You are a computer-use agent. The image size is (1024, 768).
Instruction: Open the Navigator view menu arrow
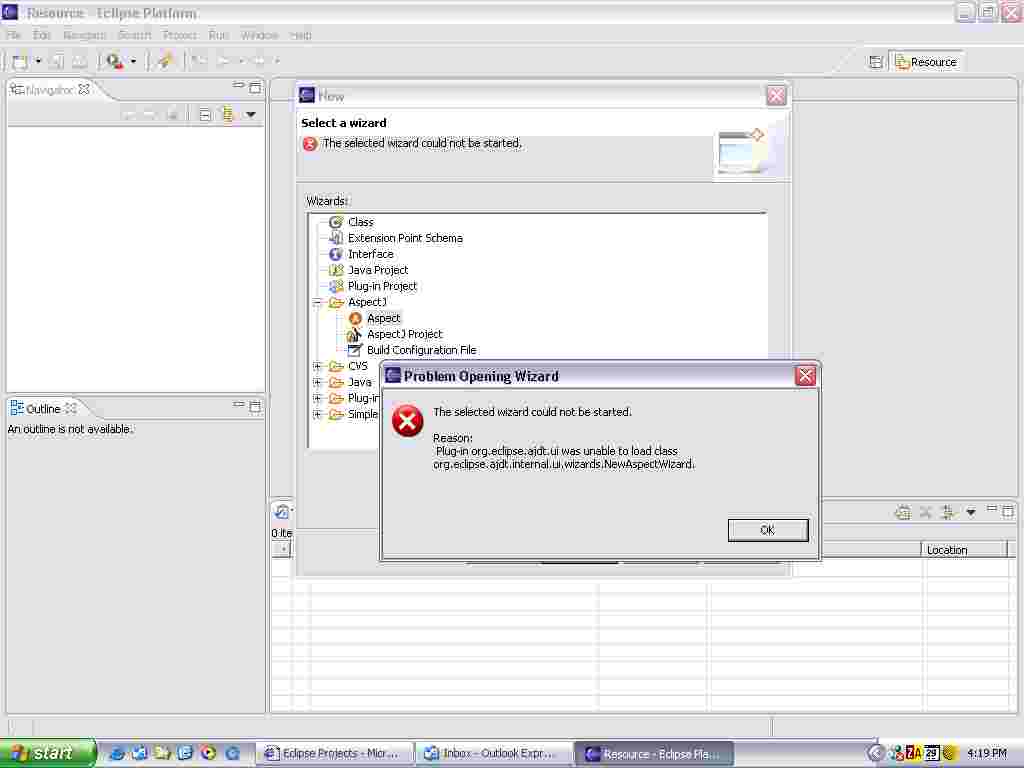(x=251, y=115)
